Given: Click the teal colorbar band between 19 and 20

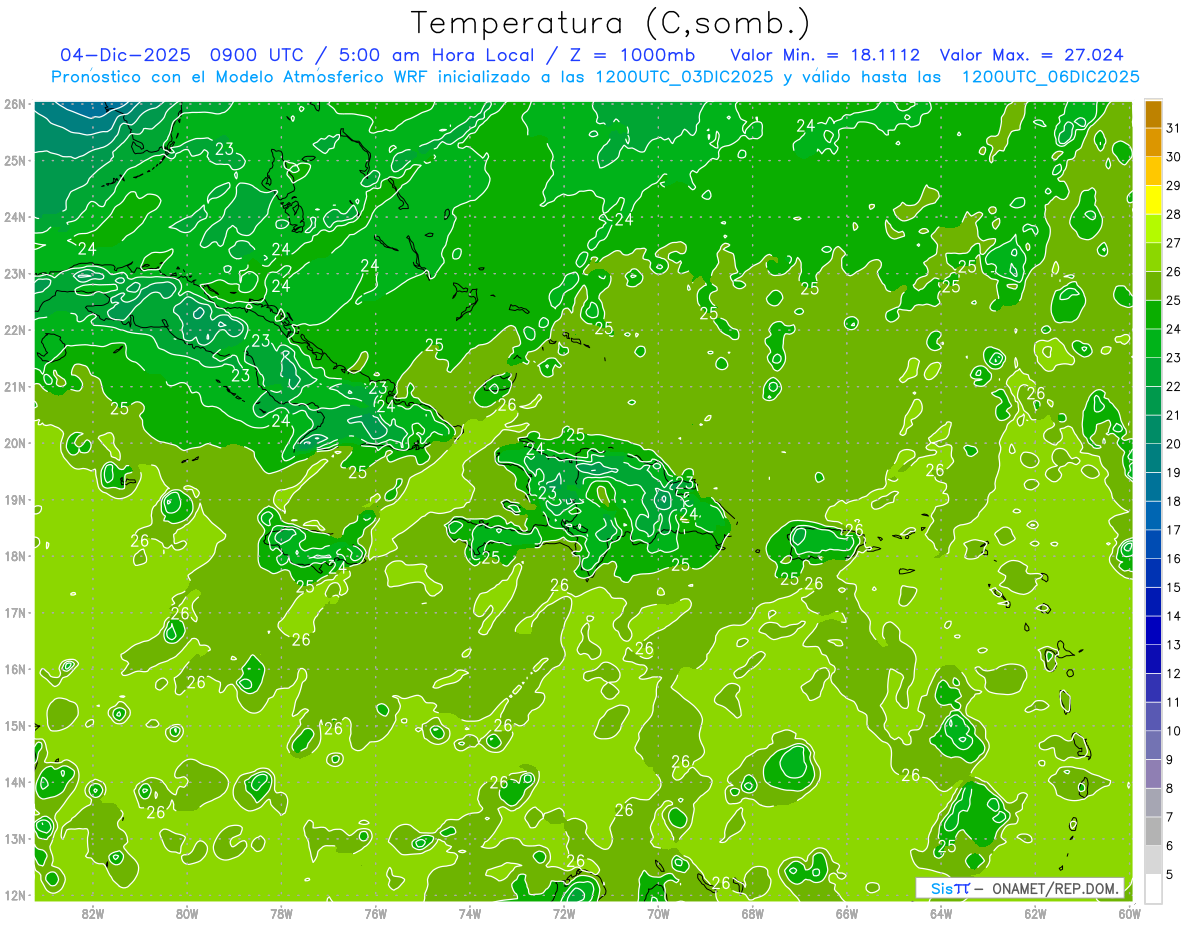Looking at the screenshot, I should 1153,459.
